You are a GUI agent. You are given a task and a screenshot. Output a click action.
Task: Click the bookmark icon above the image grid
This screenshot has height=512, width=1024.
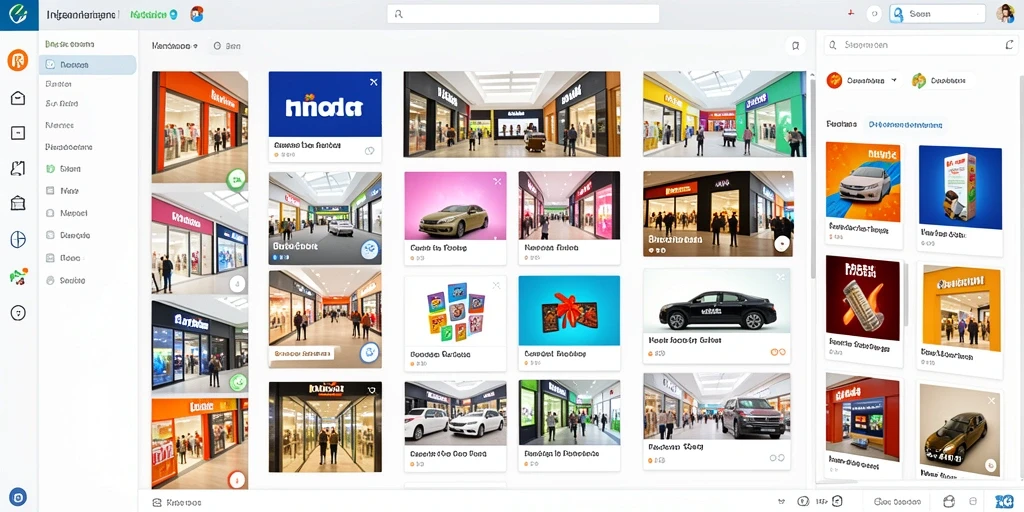pos(795,46)
